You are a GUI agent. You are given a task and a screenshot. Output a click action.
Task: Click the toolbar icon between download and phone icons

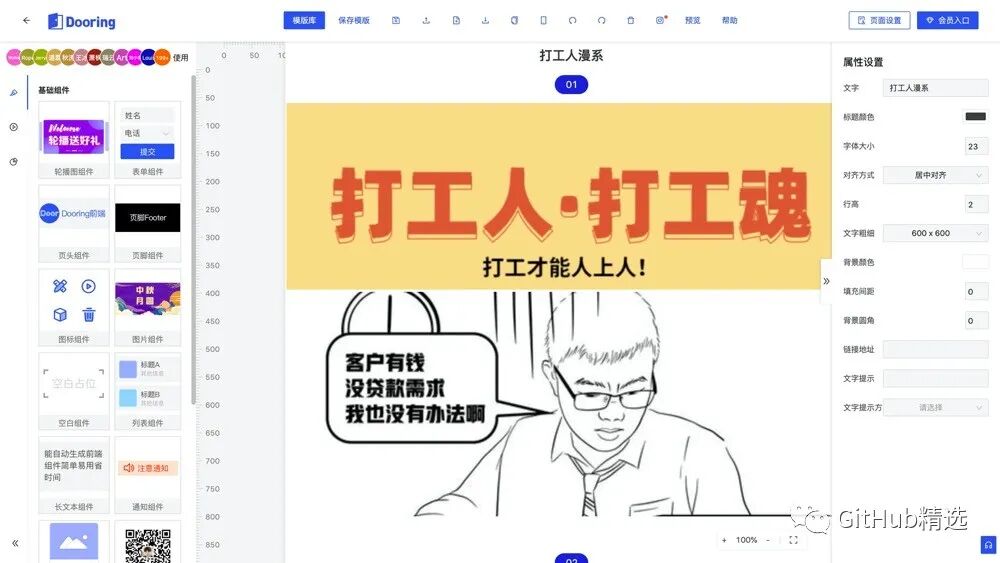coord(514,20)
